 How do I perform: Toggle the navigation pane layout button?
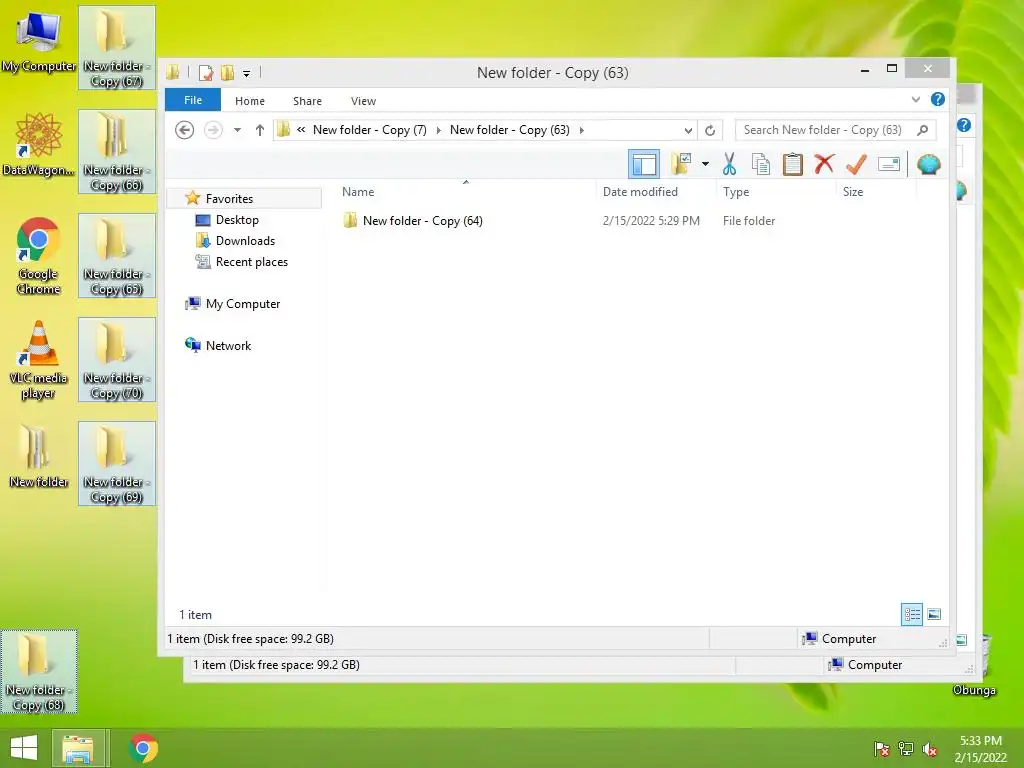[x=644, y=164]
